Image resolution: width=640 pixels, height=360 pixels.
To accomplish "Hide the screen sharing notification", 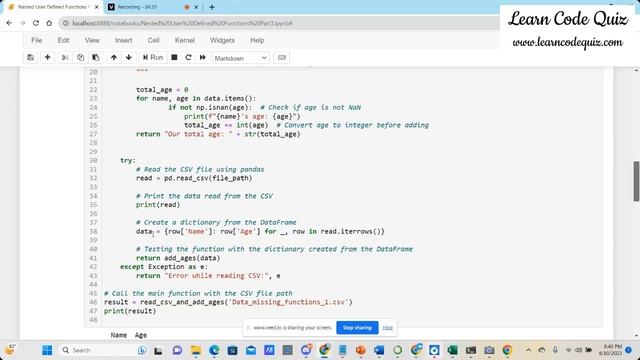I will (x=388, y=328).
